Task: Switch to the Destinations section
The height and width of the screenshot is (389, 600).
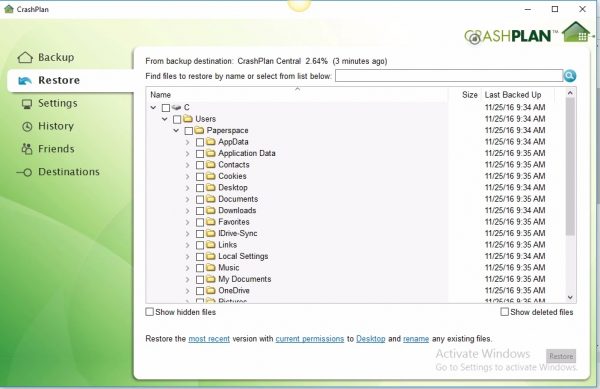Action: click(69, 172)
